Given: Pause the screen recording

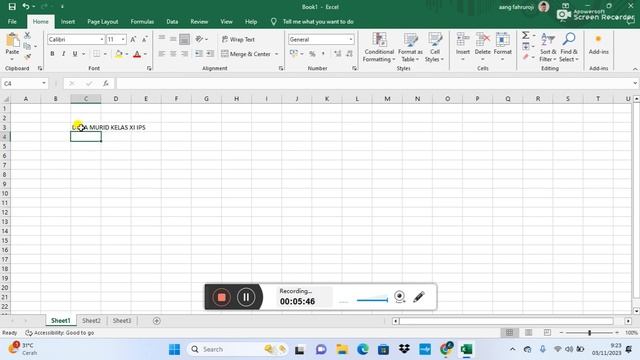Looking at the screenshot, I should coord(246,297).
